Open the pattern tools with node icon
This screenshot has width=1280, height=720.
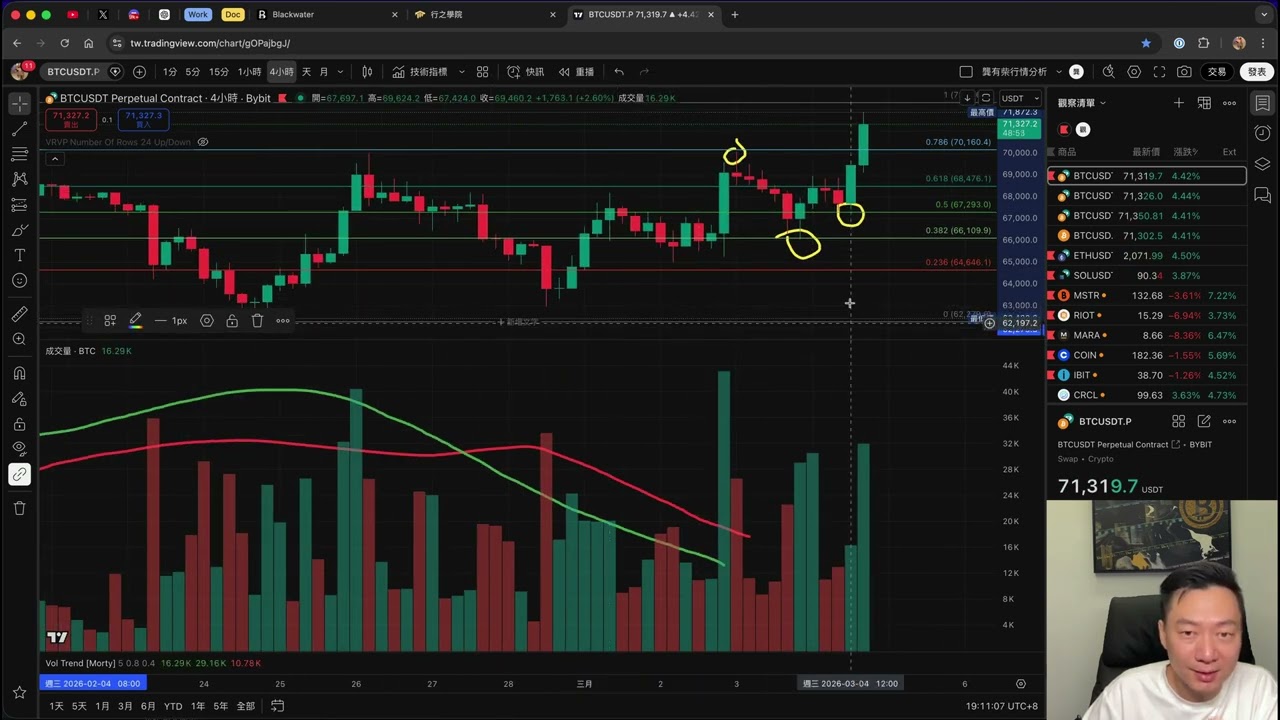(19, 179)
